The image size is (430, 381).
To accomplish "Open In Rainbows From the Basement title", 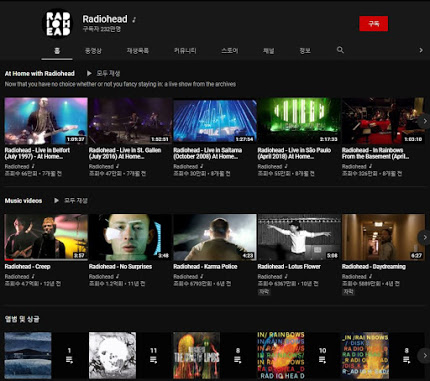I will click(375, 153).
